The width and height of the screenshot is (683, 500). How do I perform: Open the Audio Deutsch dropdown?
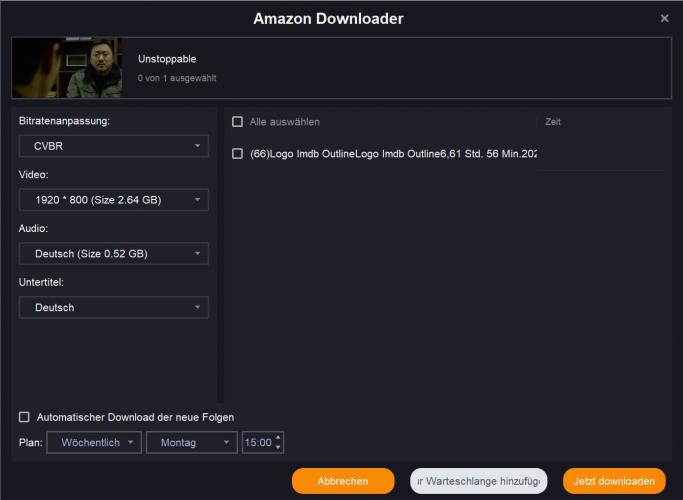coord(114,253)
